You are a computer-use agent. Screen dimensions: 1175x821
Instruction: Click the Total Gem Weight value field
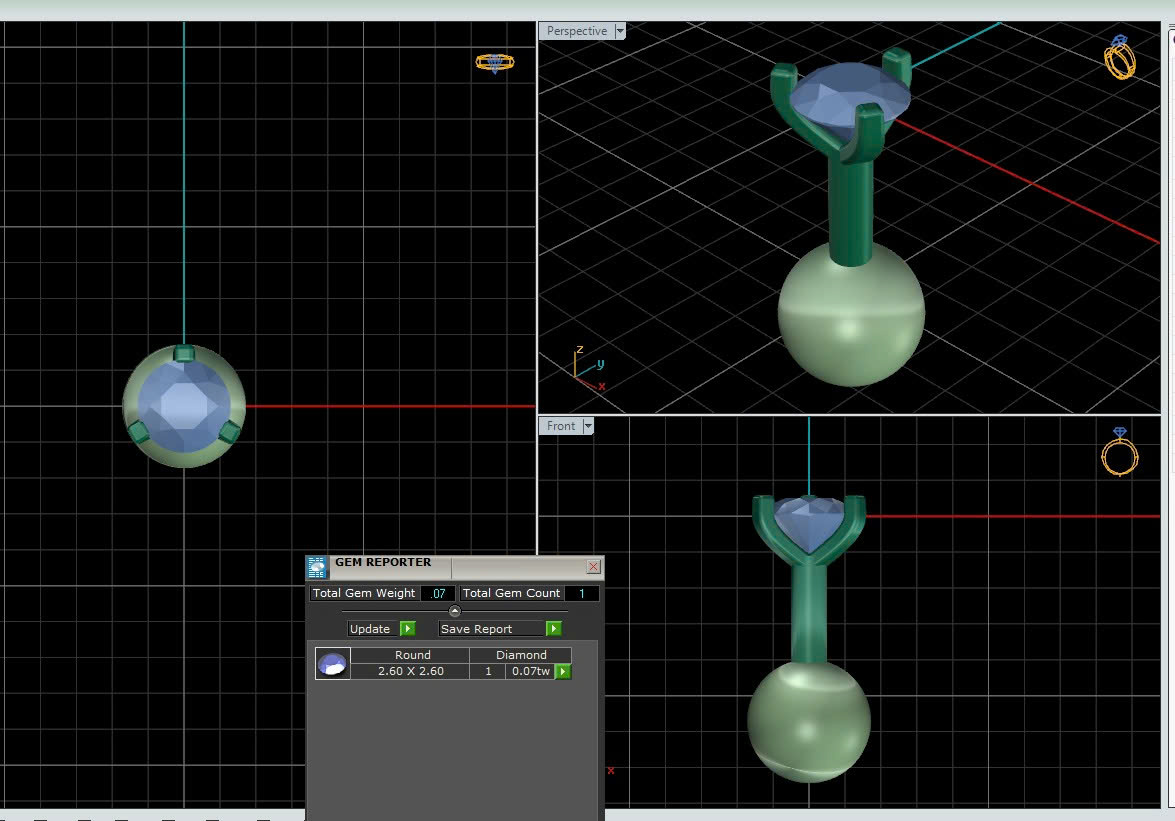[437, 593]
